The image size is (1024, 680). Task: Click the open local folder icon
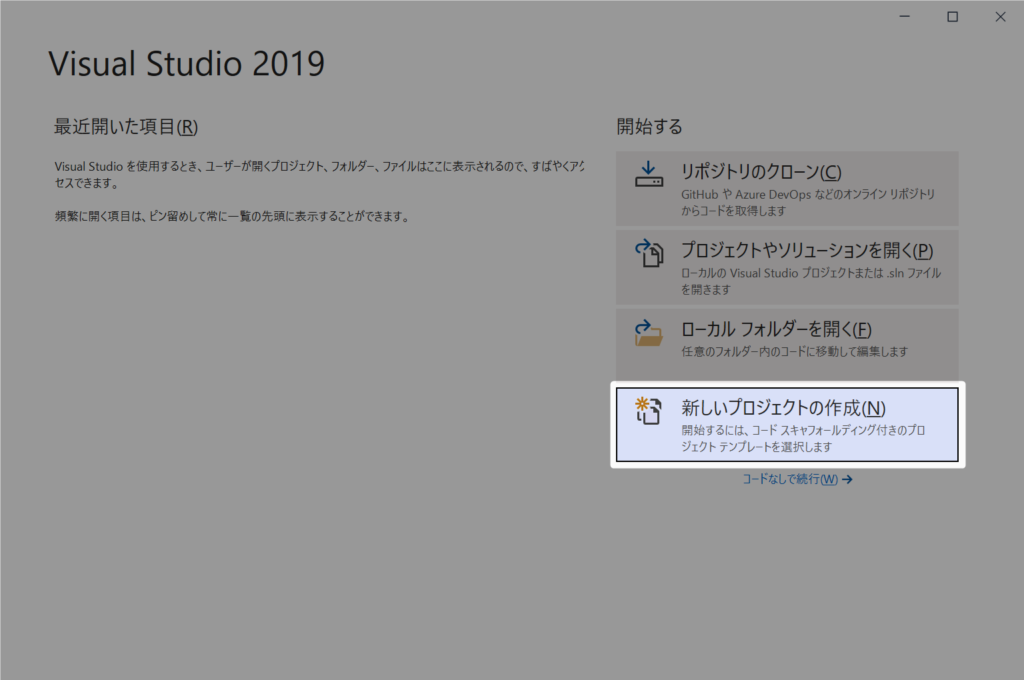pos(648,333)
